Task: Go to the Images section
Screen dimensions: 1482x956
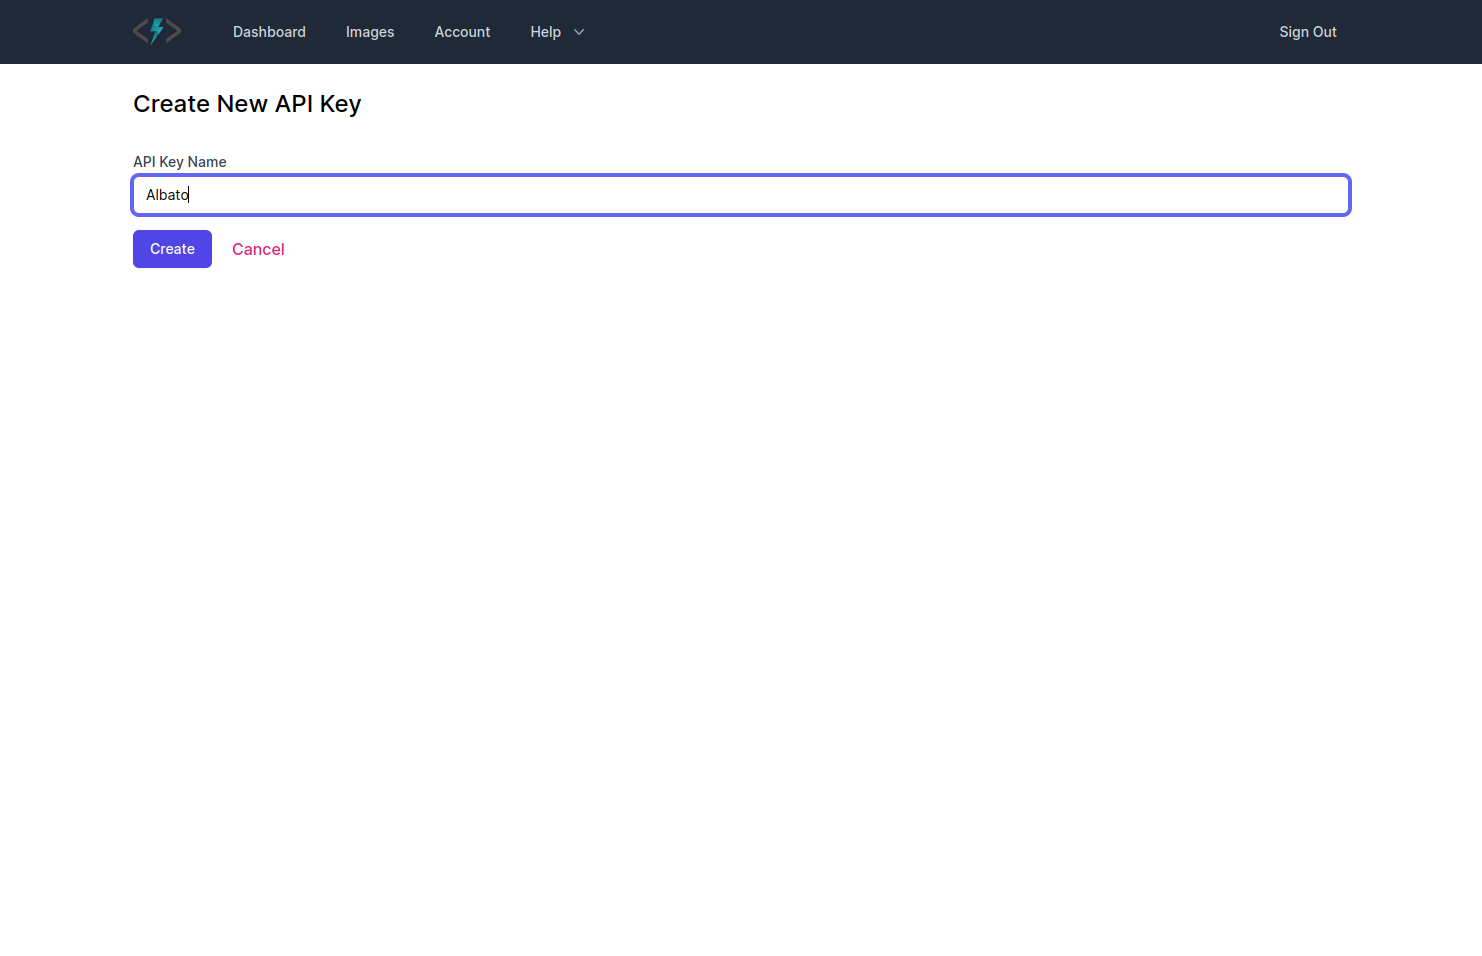Action: [x=370, y=32]
